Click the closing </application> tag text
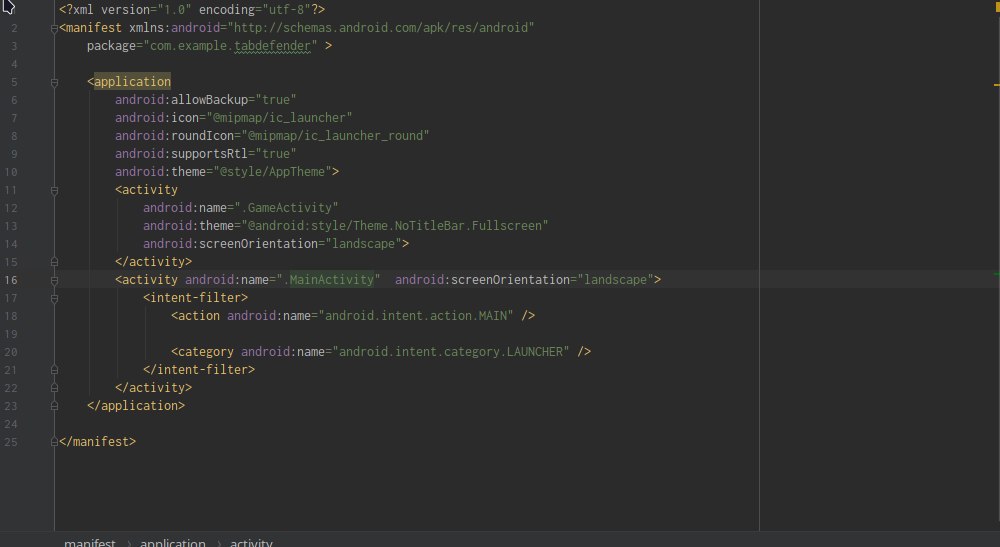The image size is (1000, 547). [x=136, y=406]
